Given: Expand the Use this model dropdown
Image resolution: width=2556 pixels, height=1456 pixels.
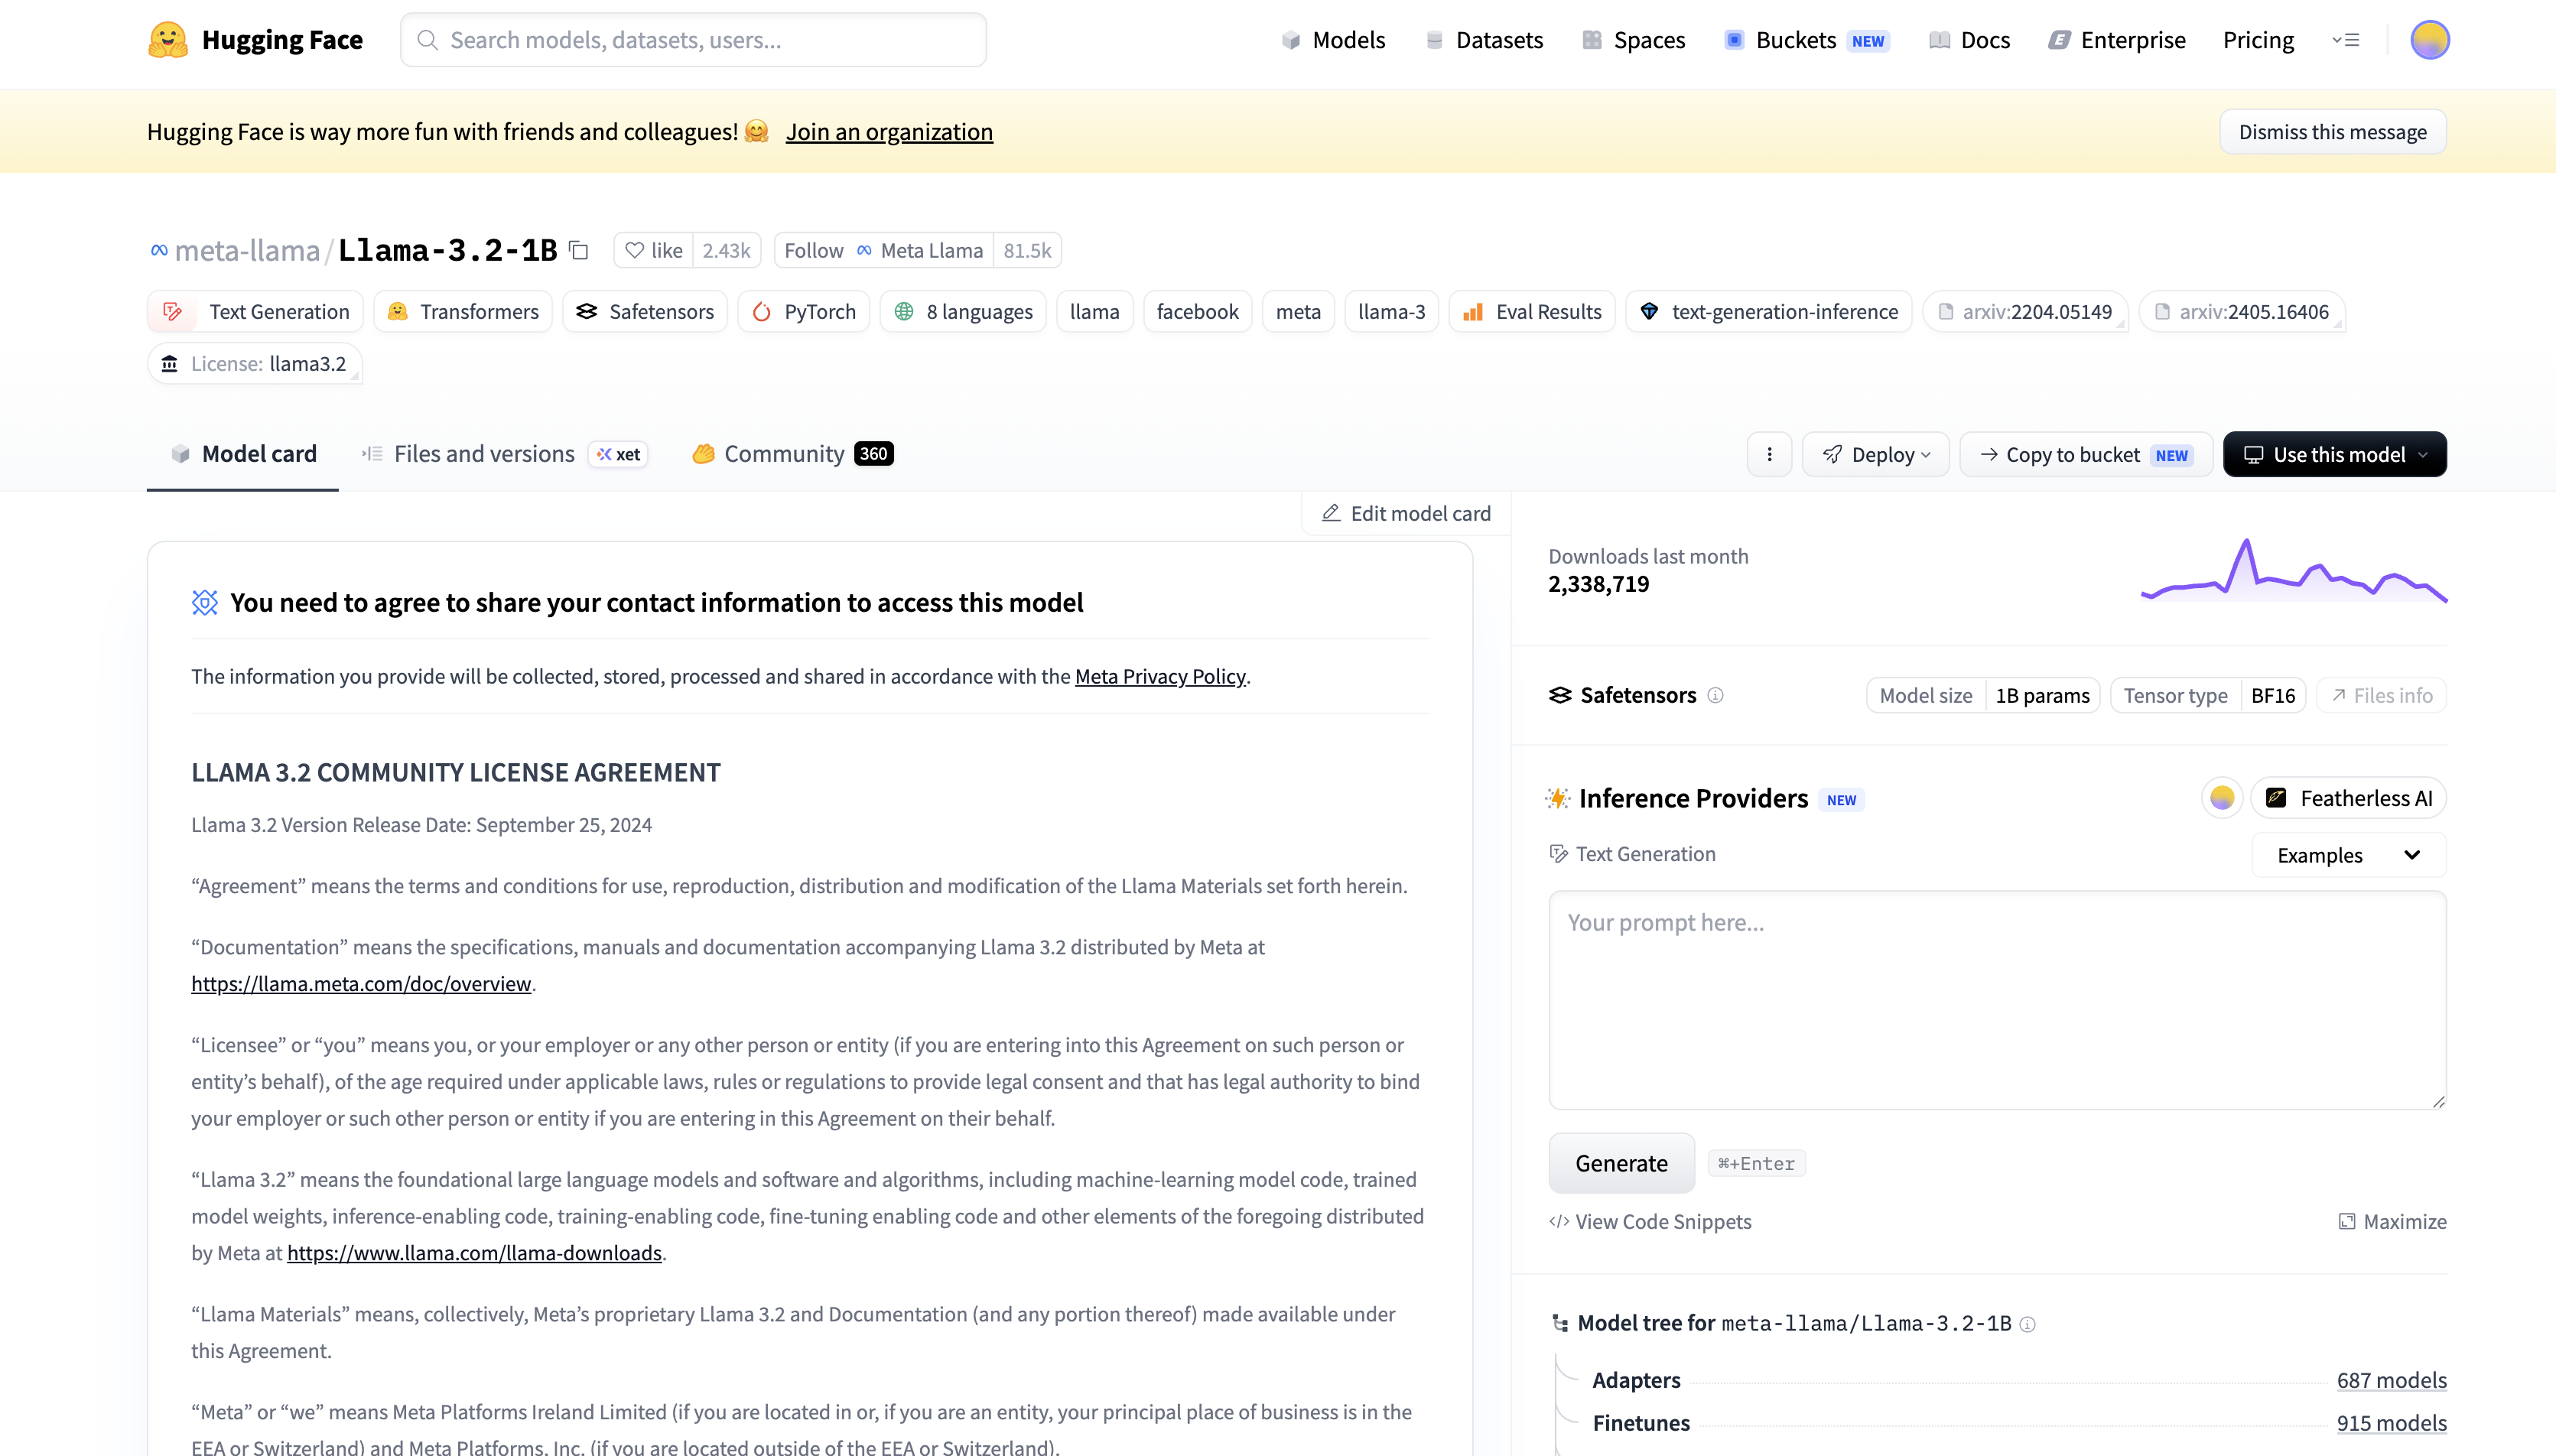Looking at the screenshot, I should 2335,454.
